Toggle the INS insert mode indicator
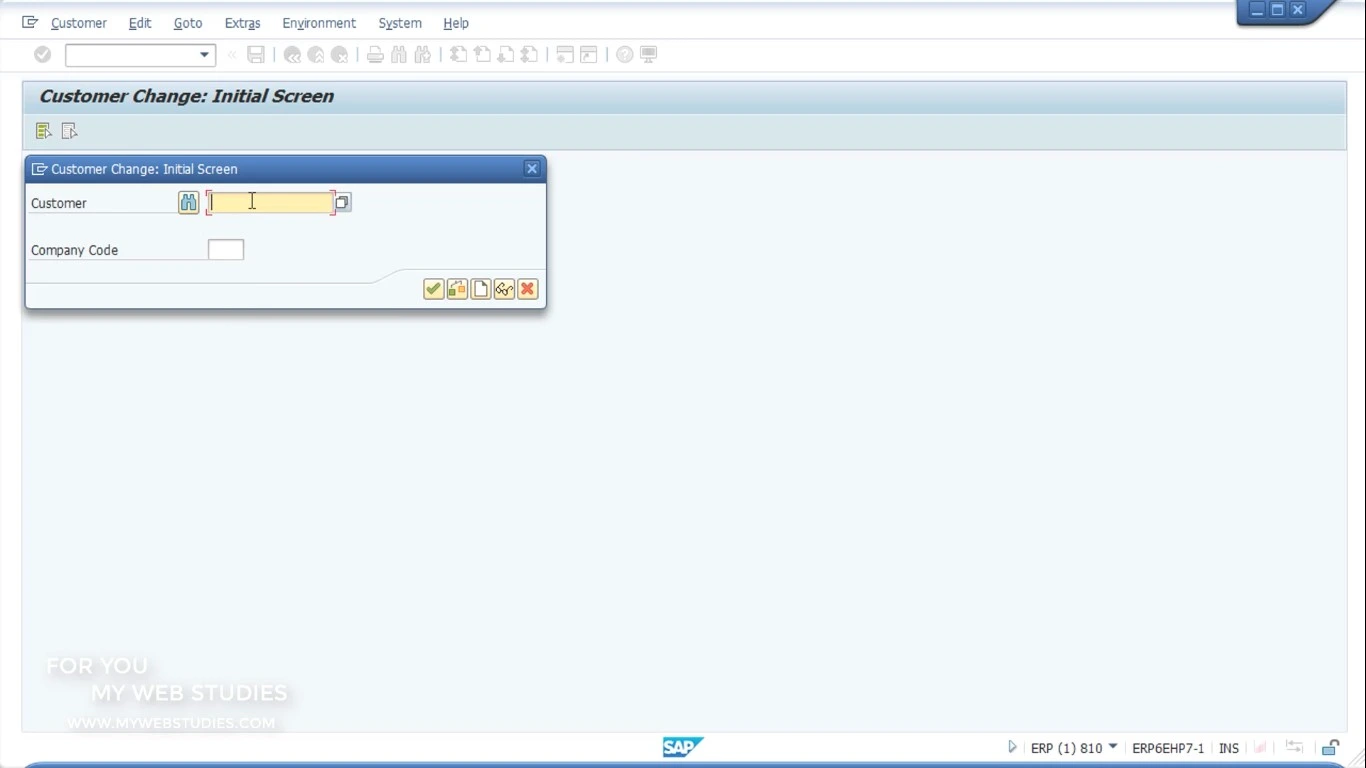This screenshot has width=1366, height=768. [x=1229, y=748]
